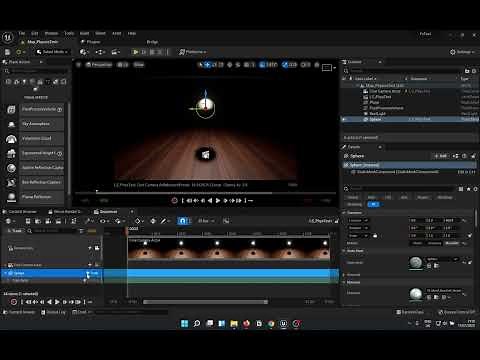Click the details panel favorites star icon

pyautogui.click(x=468, y=189)
